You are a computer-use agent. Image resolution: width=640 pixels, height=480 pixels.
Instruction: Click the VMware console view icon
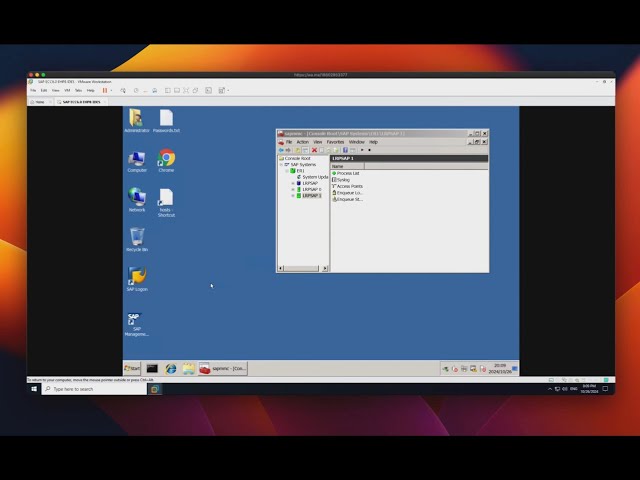(209, 90)
